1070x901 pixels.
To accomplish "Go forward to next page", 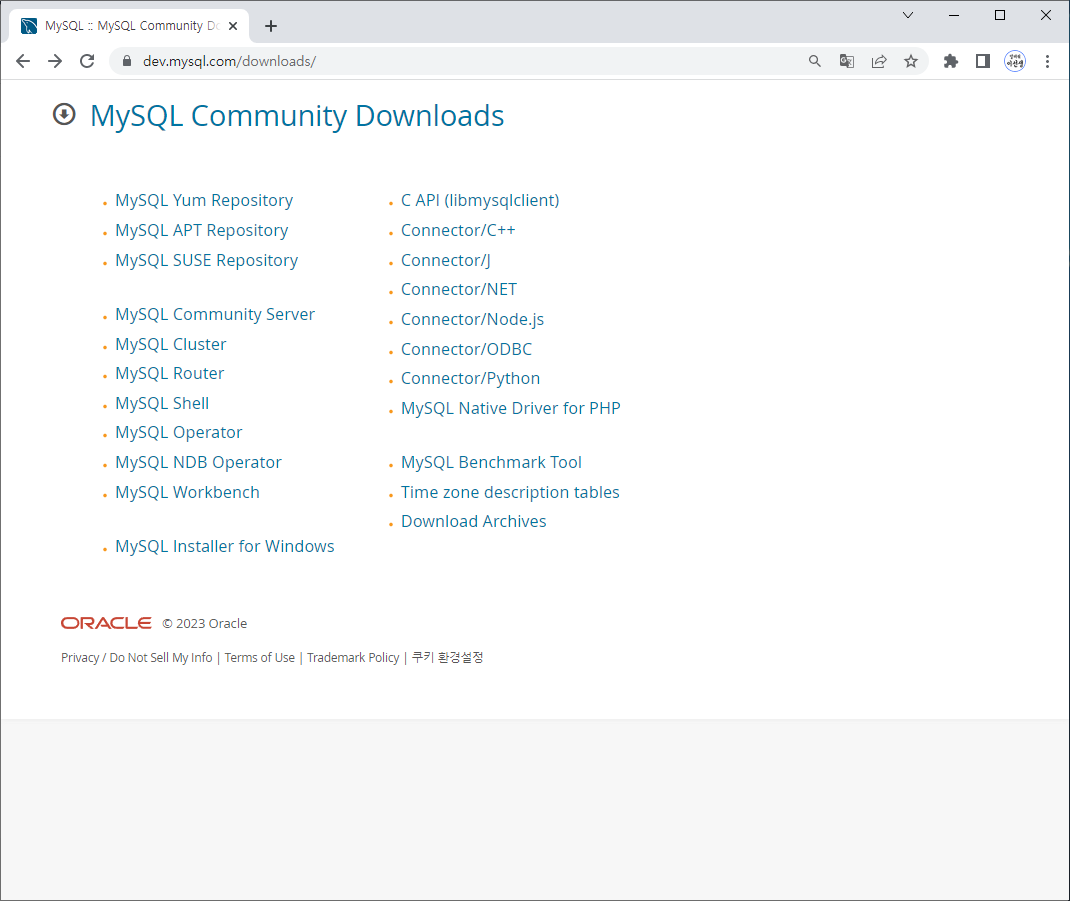I will (55, 61).
